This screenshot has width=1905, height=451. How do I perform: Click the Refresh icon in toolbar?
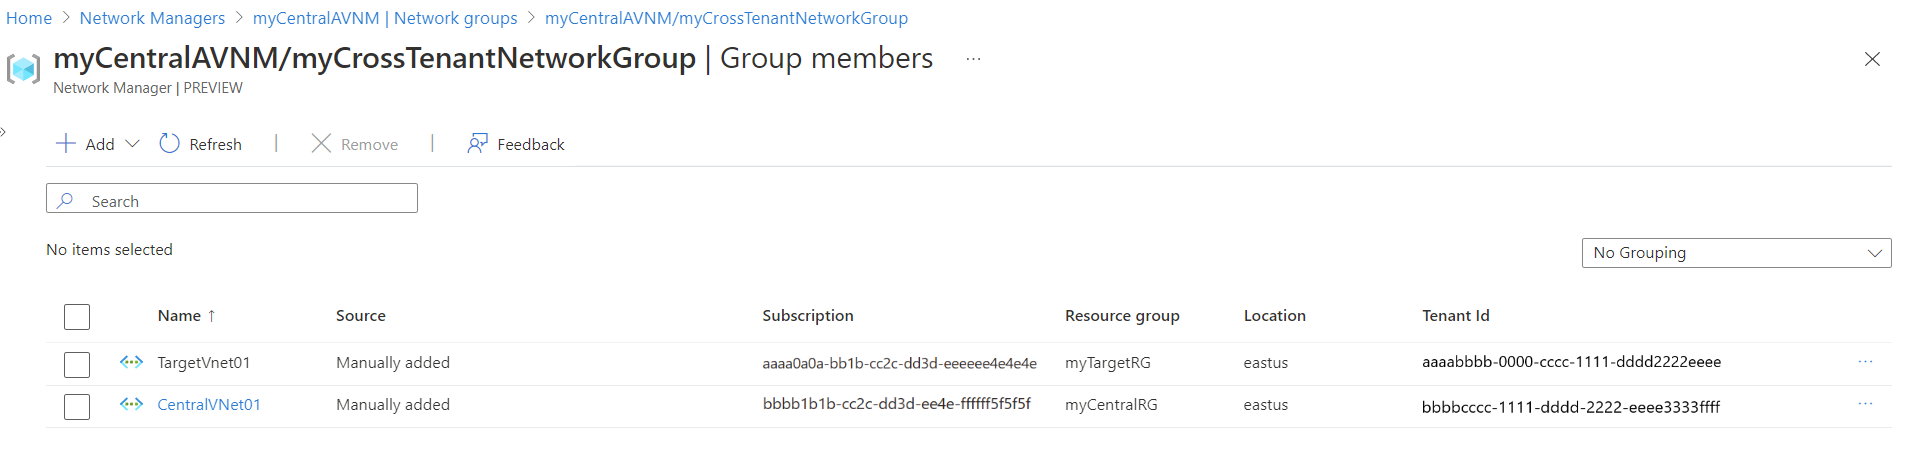(170, 144)
